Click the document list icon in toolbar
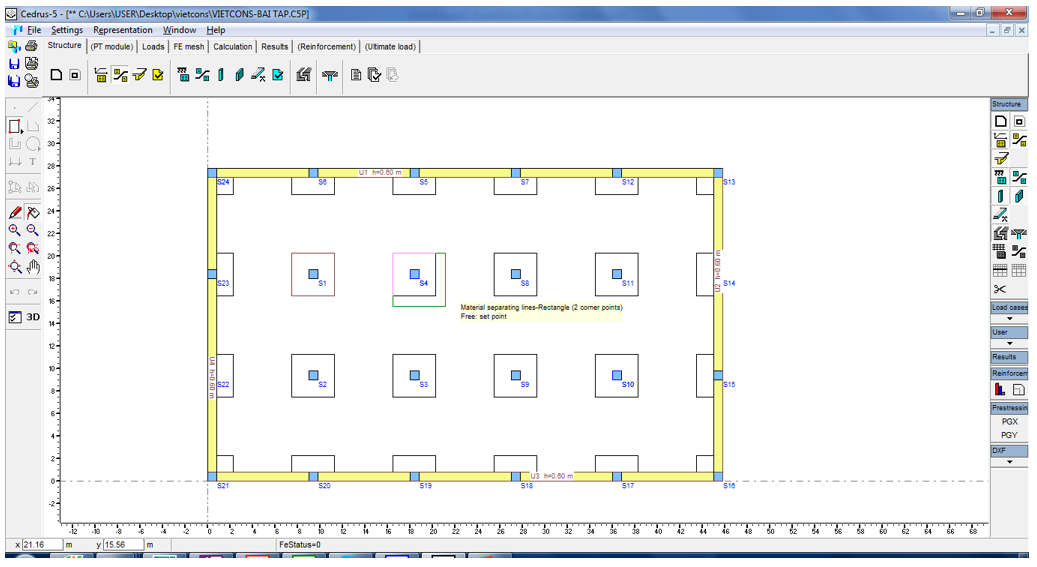Screen dimensions: 1037x567 (356, 75)
